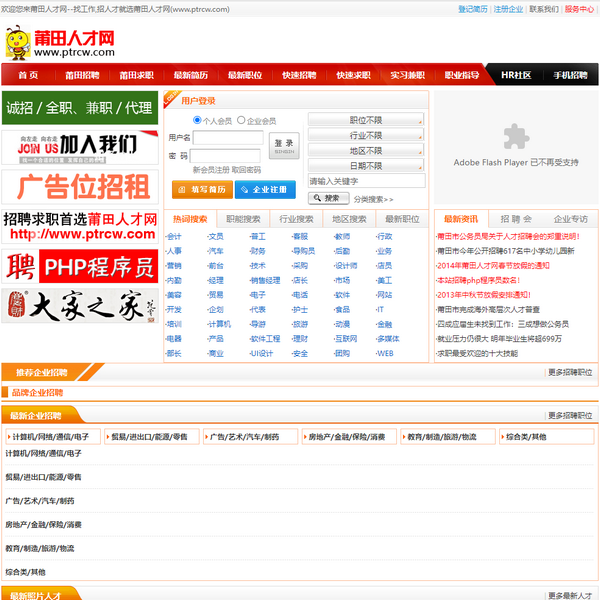Expand the 行业不限 dropdown
This screenshot has height=600, width=600.
click(366, 135)
